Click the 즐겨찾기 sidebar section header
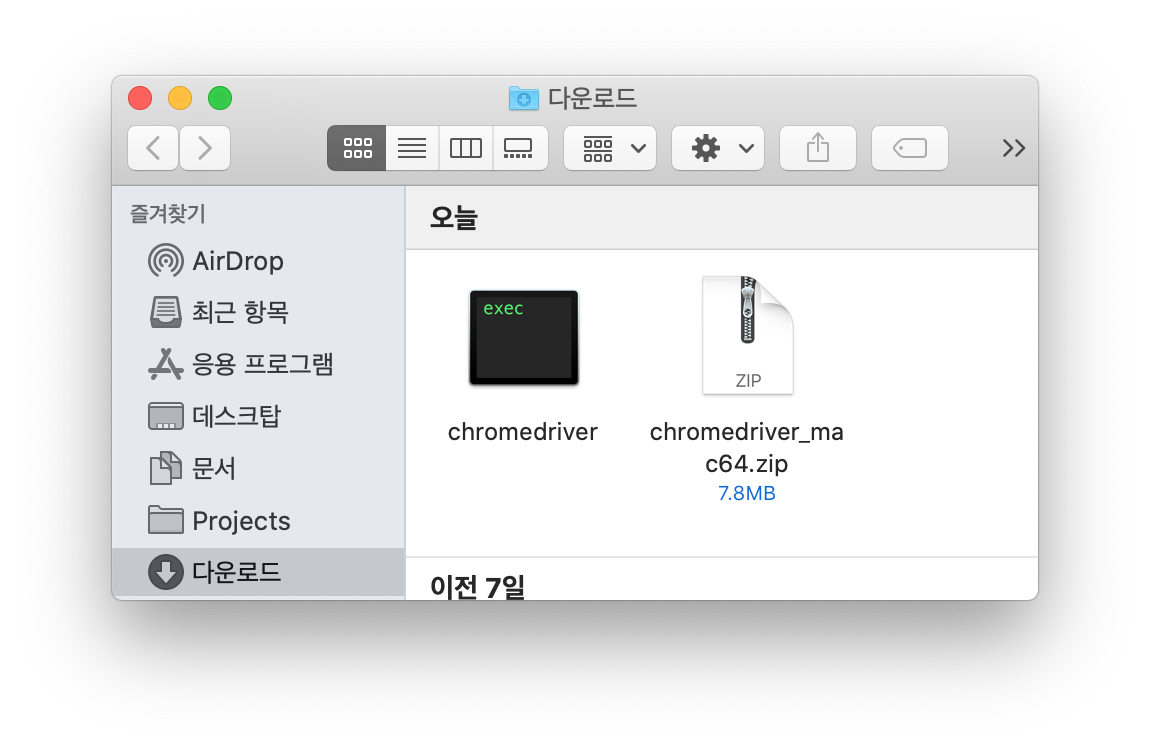The width and height of the screenshot is (1150, 748). [x=168, y=213]
